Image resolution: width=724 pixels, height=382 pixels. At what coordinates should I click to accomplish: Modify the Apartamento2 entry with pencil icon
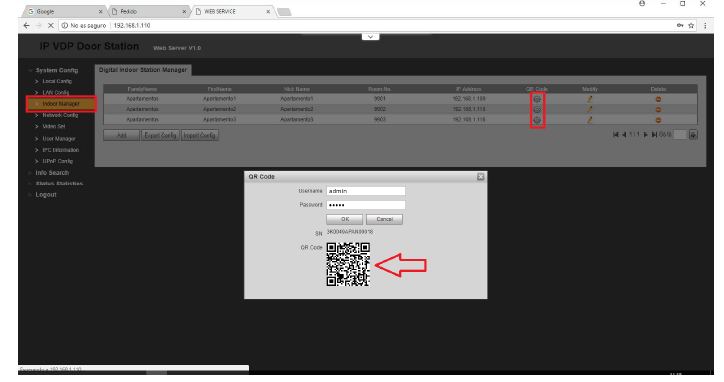pos(590,109)
